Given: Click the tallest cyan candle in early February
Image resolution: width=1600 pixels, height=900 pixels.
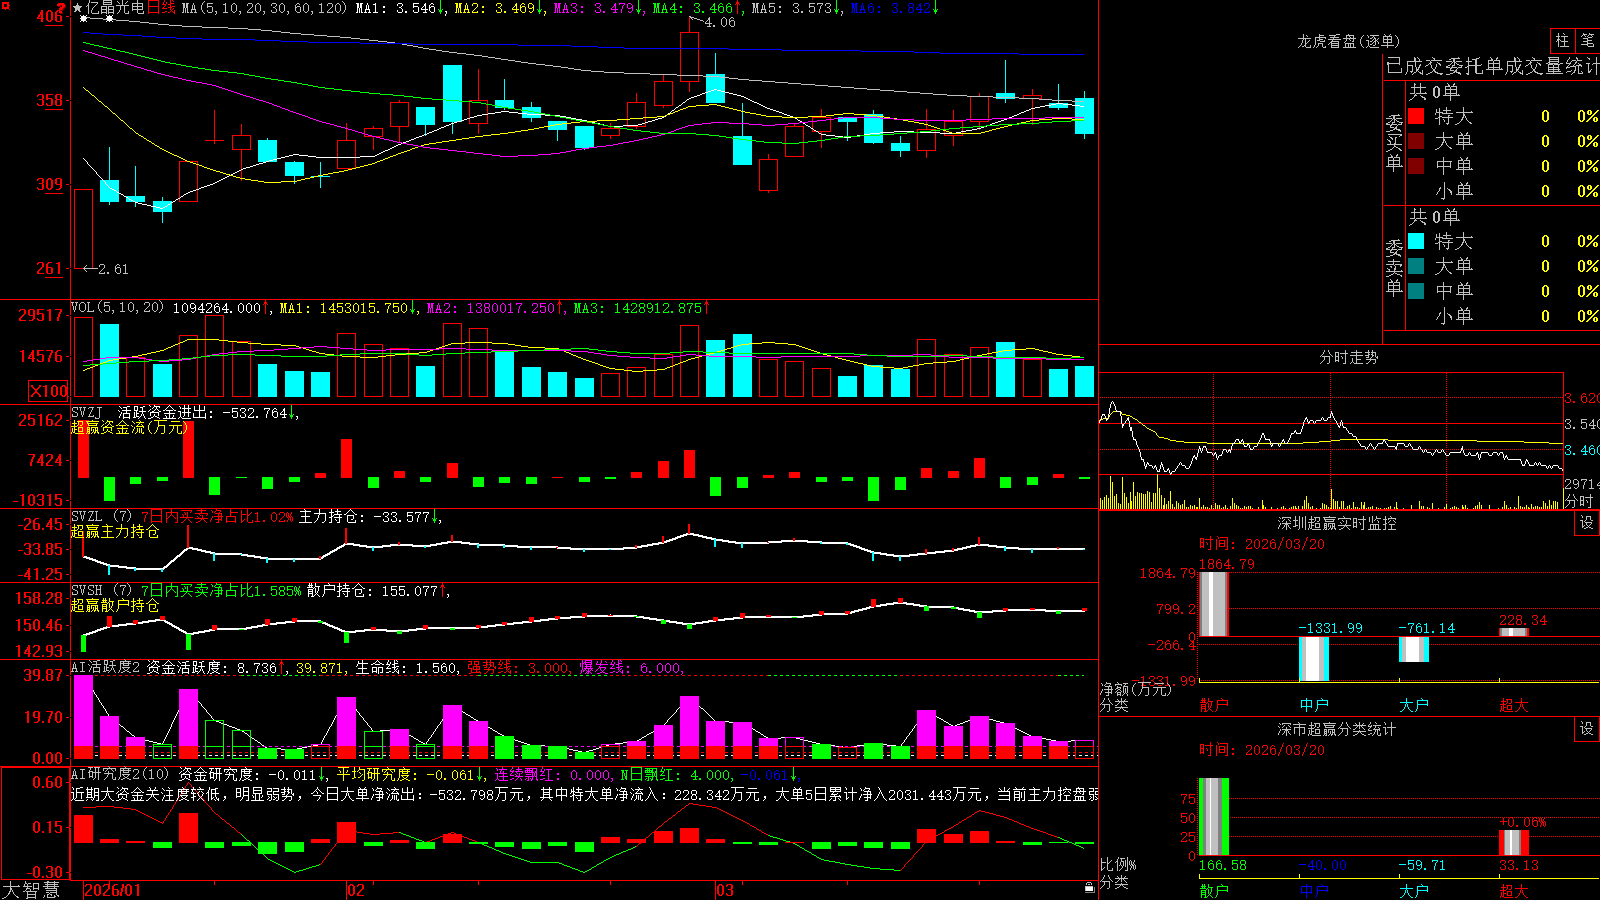Looking at the screenshot, I should coord(452,94).
